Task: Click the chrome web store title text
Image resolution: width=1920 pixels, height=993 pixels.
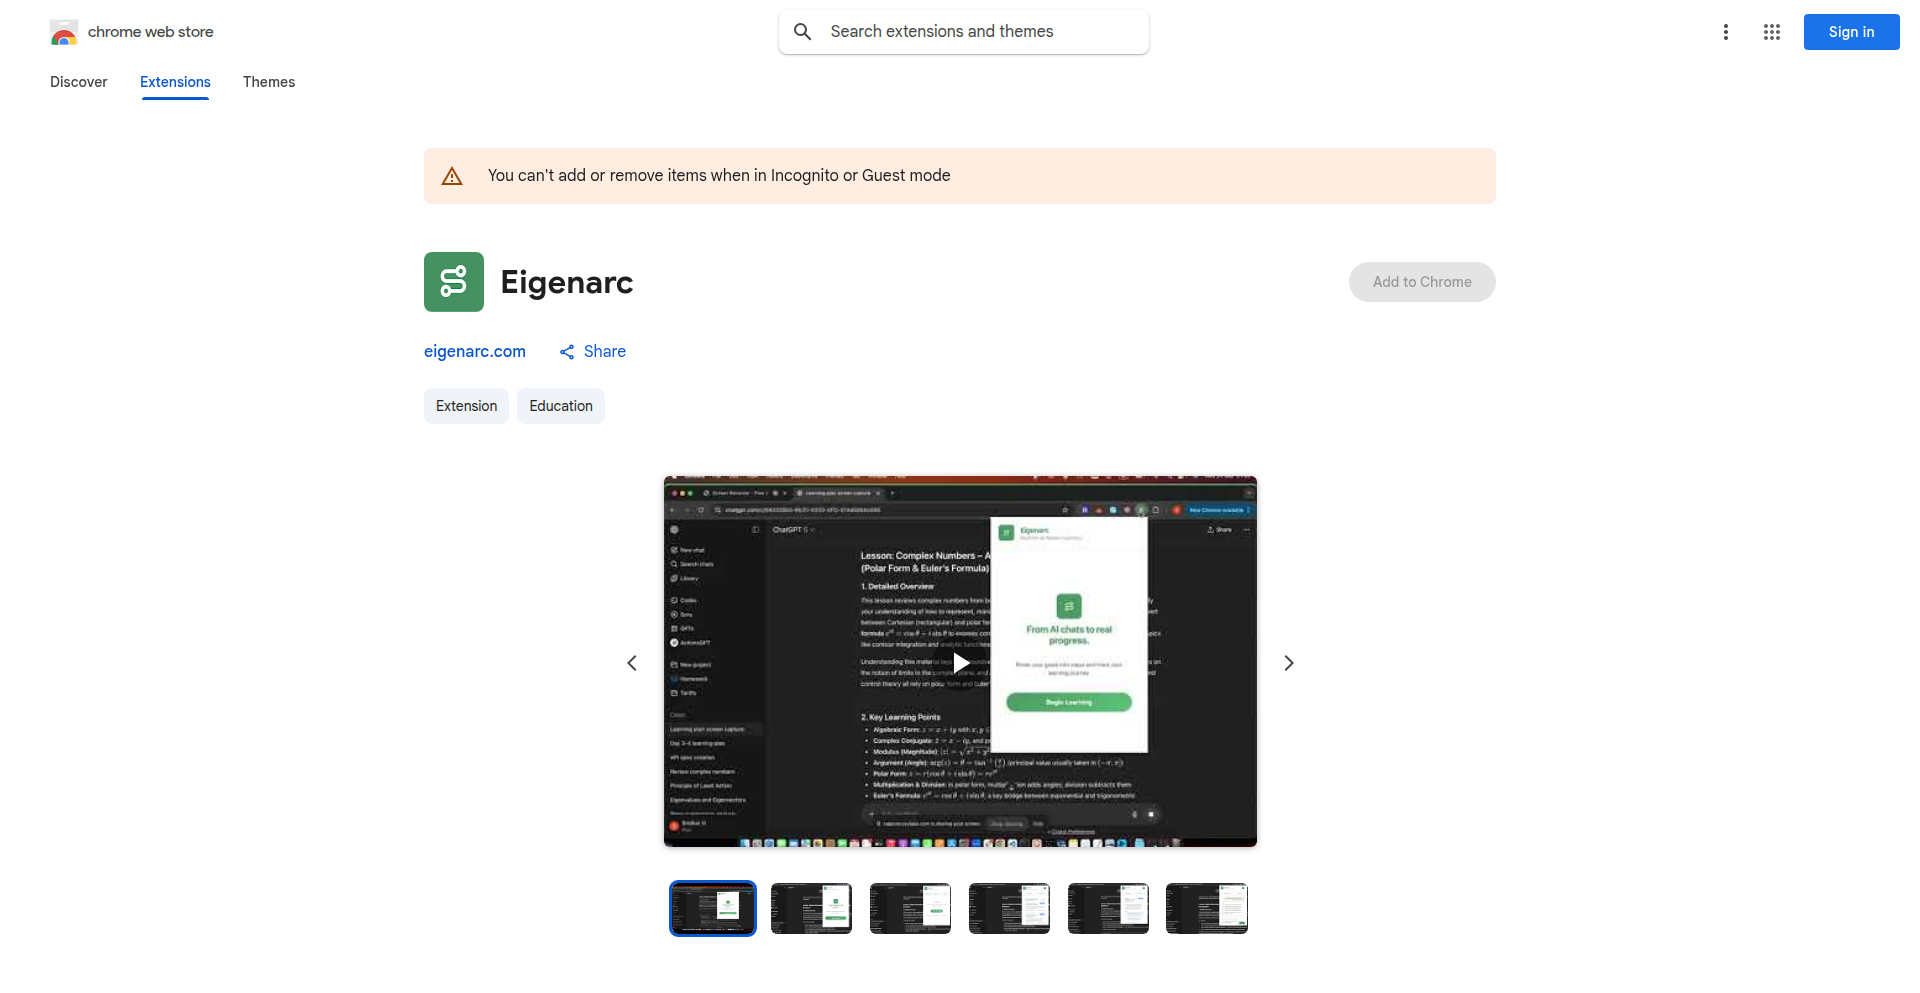Action: coord(151,32)
